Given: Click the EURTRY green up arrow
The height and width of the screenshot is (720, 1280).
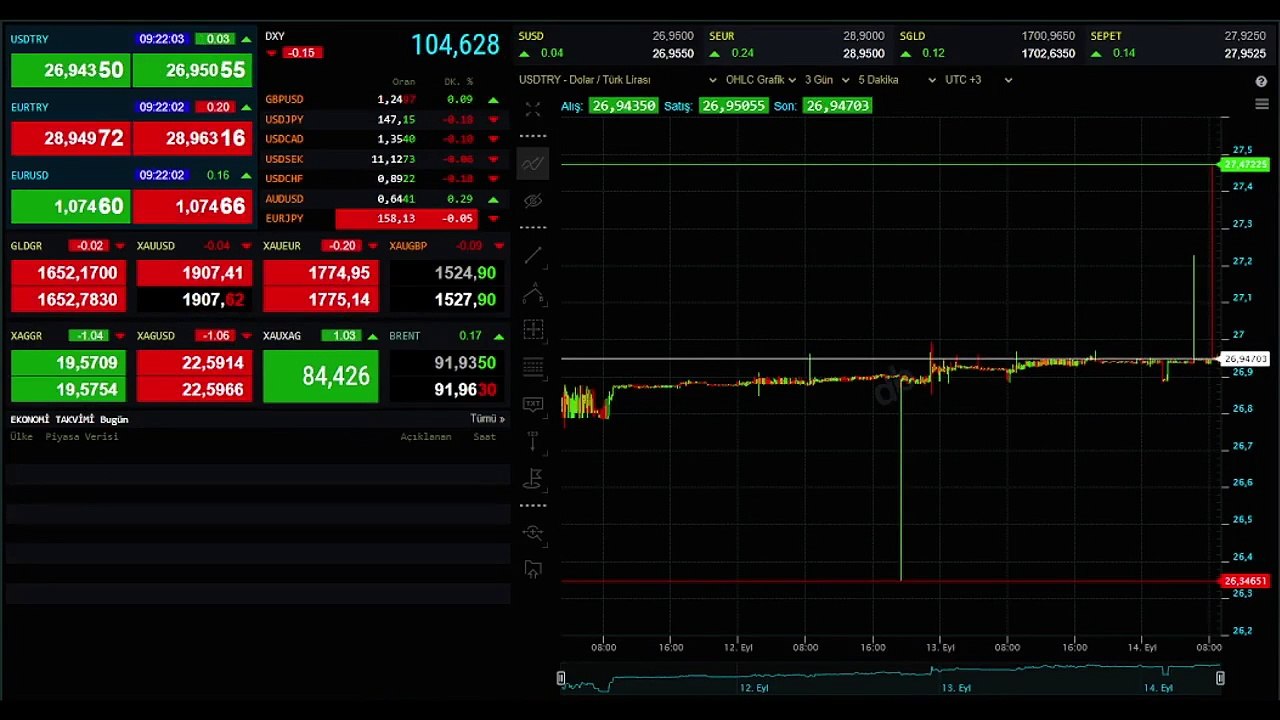Looking at the screenshot, I should [246, 107].
